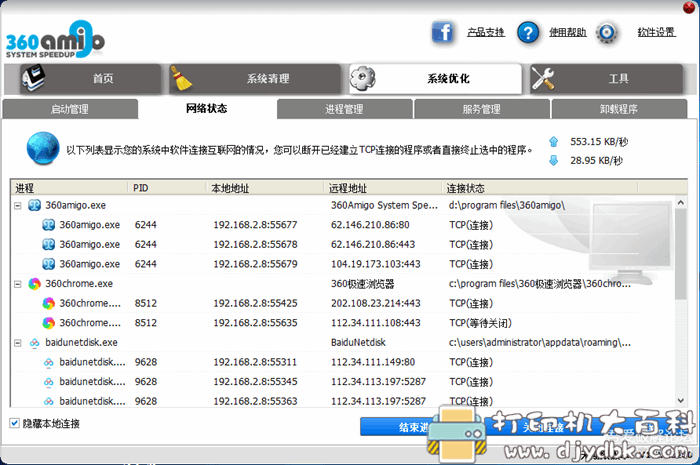Click the download speed arrow icon
Viewport: 700px width, 465px height.
(554, 160)
